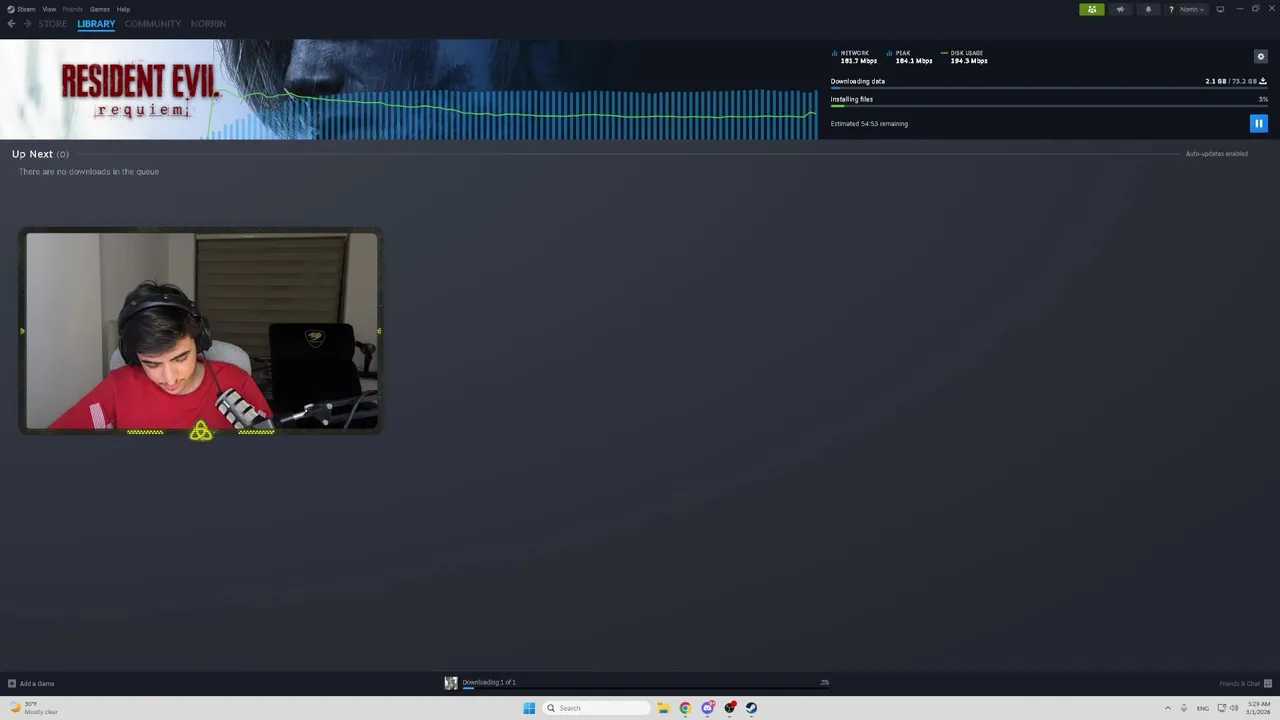Open the green friends icon button
This screenshot has height=720, width=1280.
pos(1092,9)
